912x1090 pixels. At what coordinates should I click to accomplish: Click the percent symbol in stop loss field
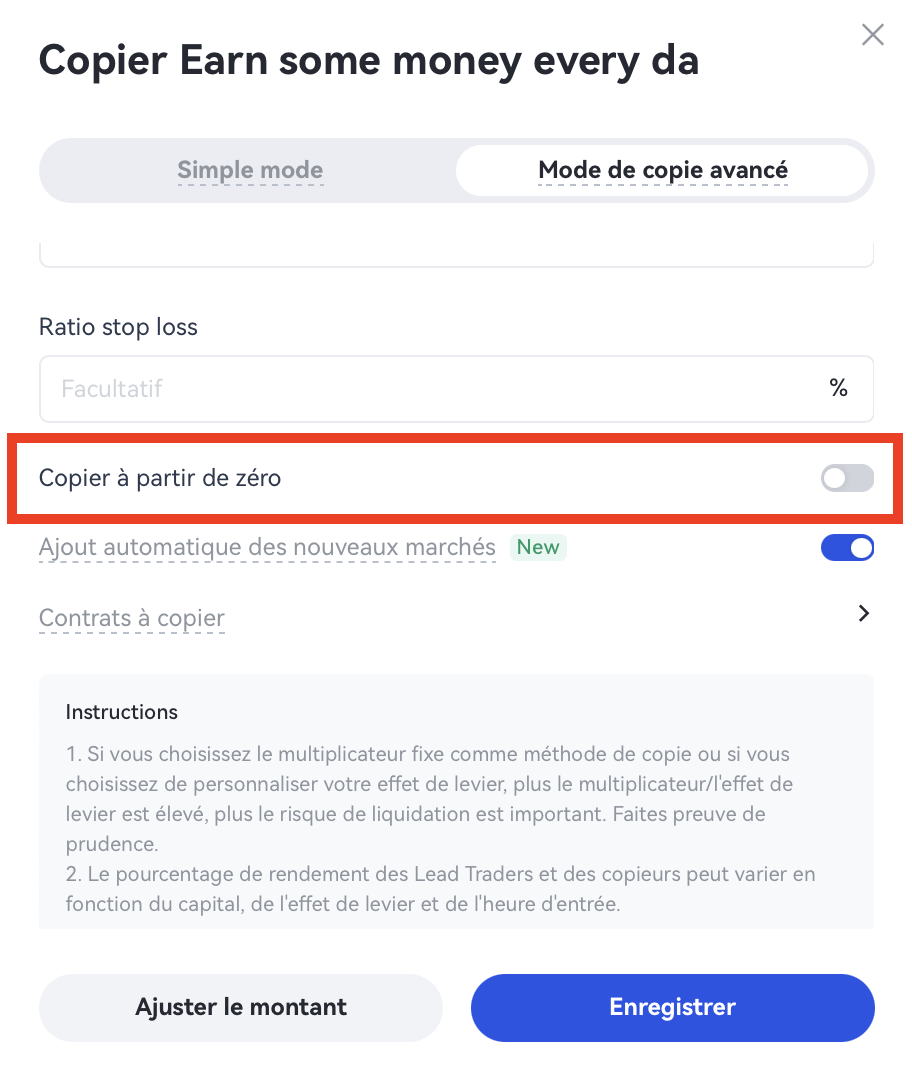coord(838,389)
